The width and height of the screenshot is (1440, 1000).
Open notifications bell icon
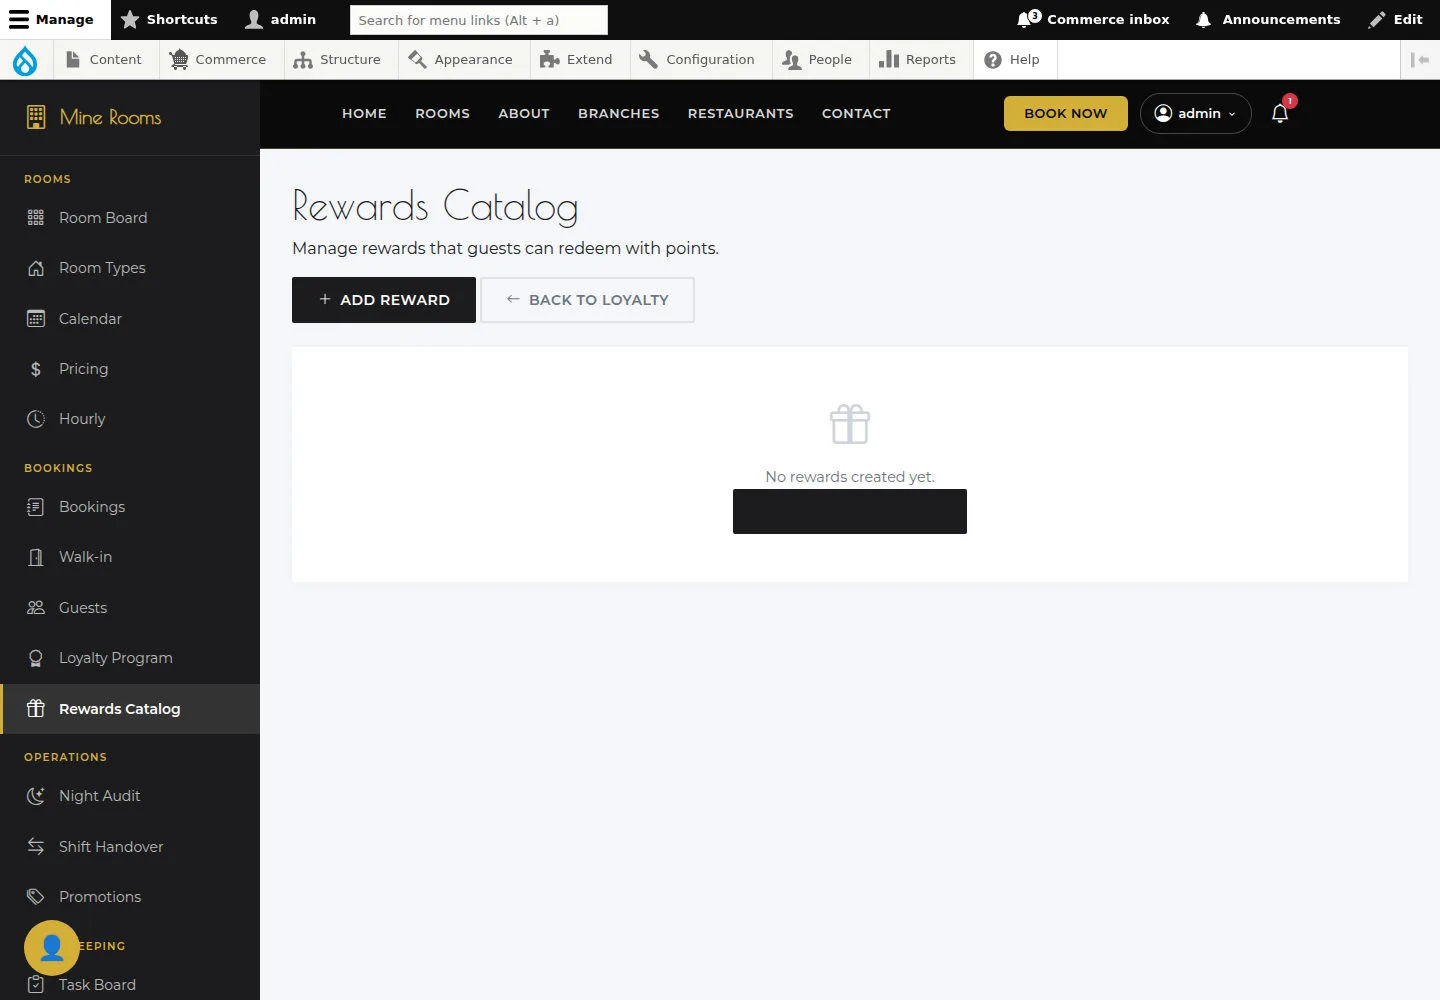[x=1280, y=113]
